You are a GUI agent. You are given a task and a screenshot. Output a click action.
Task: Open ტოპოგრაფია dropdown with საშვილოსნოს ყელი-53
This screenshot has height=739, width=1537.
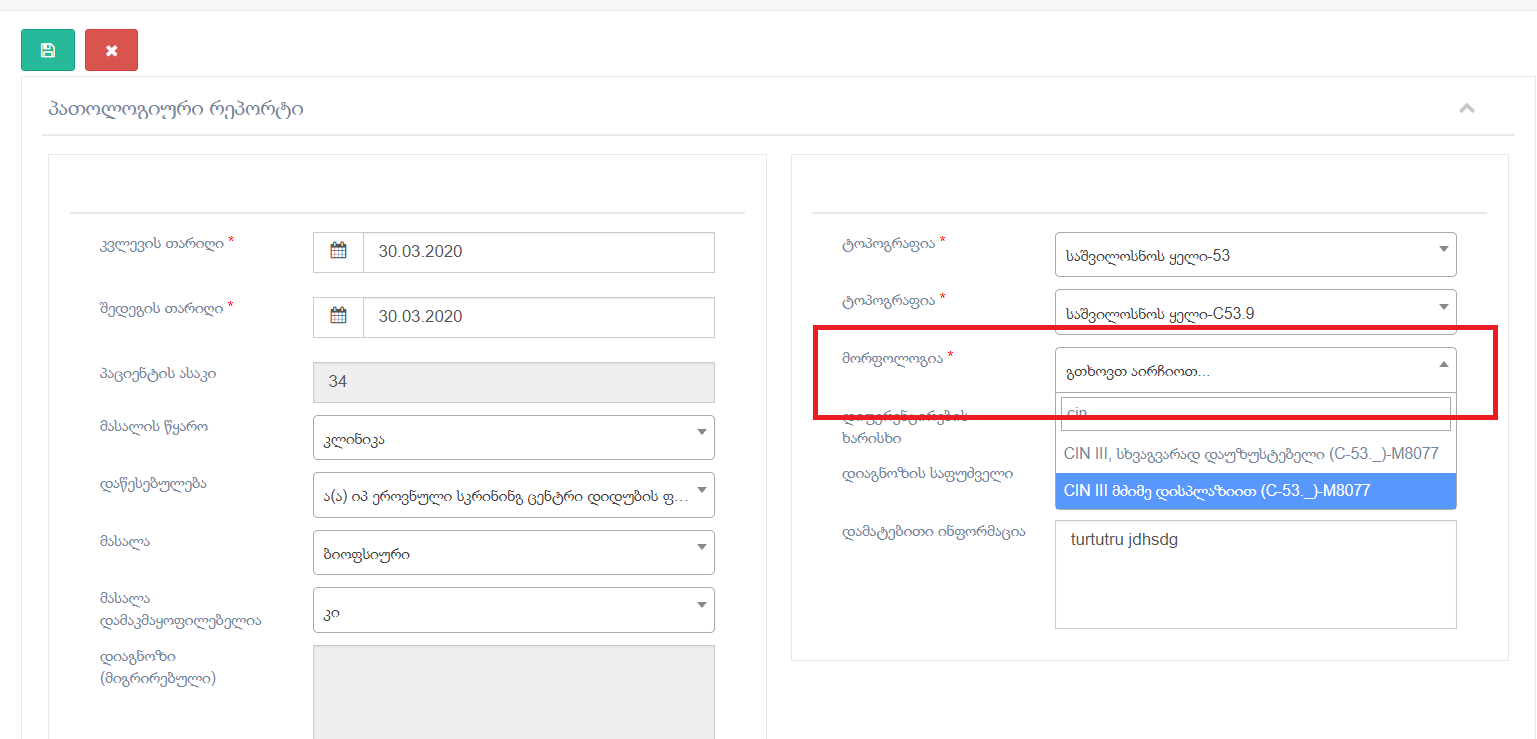pos(1255,255)
